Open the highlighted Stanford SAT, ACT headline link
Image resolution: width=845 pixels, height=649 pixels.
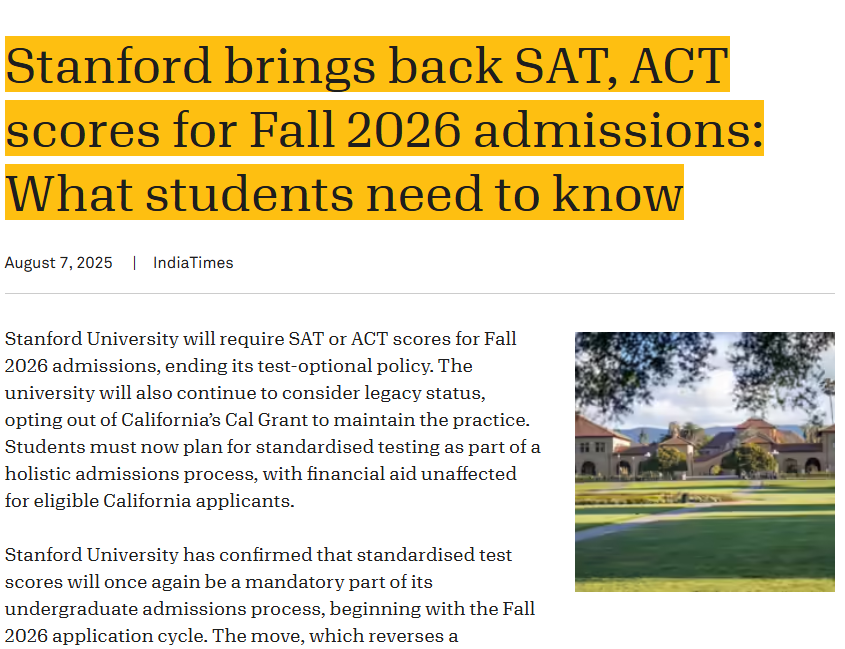pos(384,128)
